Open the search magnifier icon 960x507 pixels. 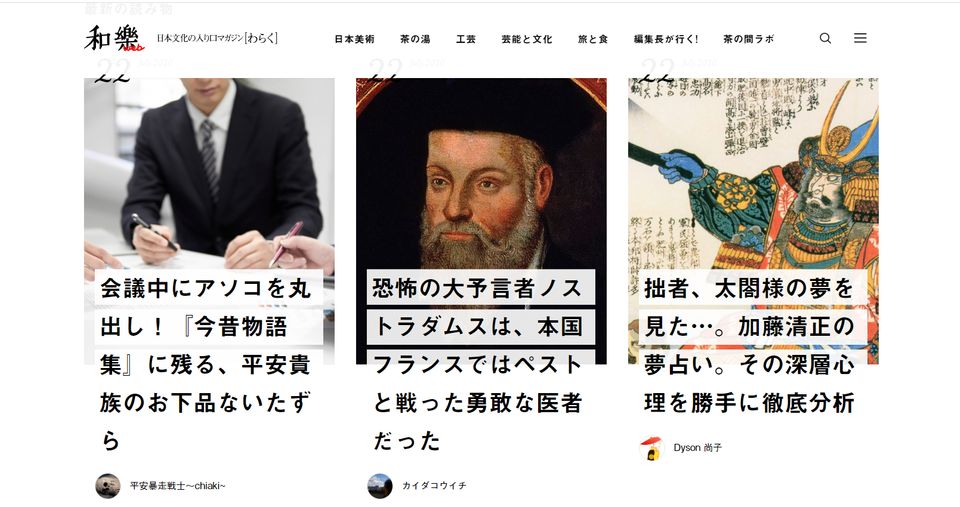coord(825,39)
